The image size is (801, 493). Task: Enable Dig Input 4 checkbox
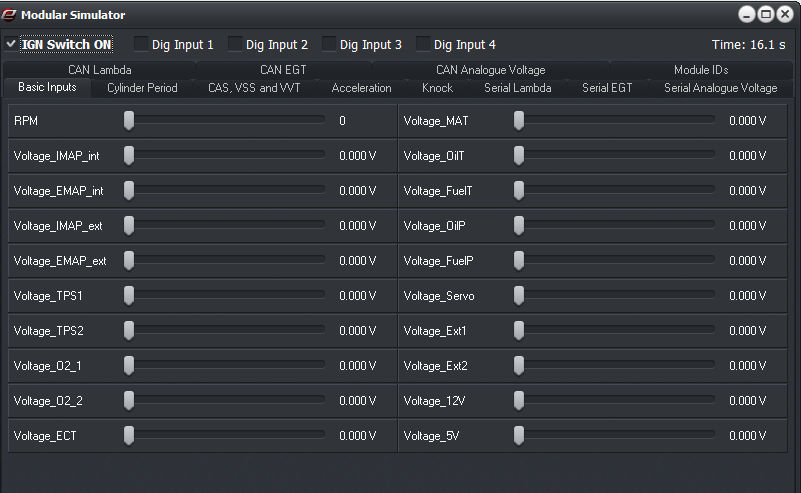point(422,44)
